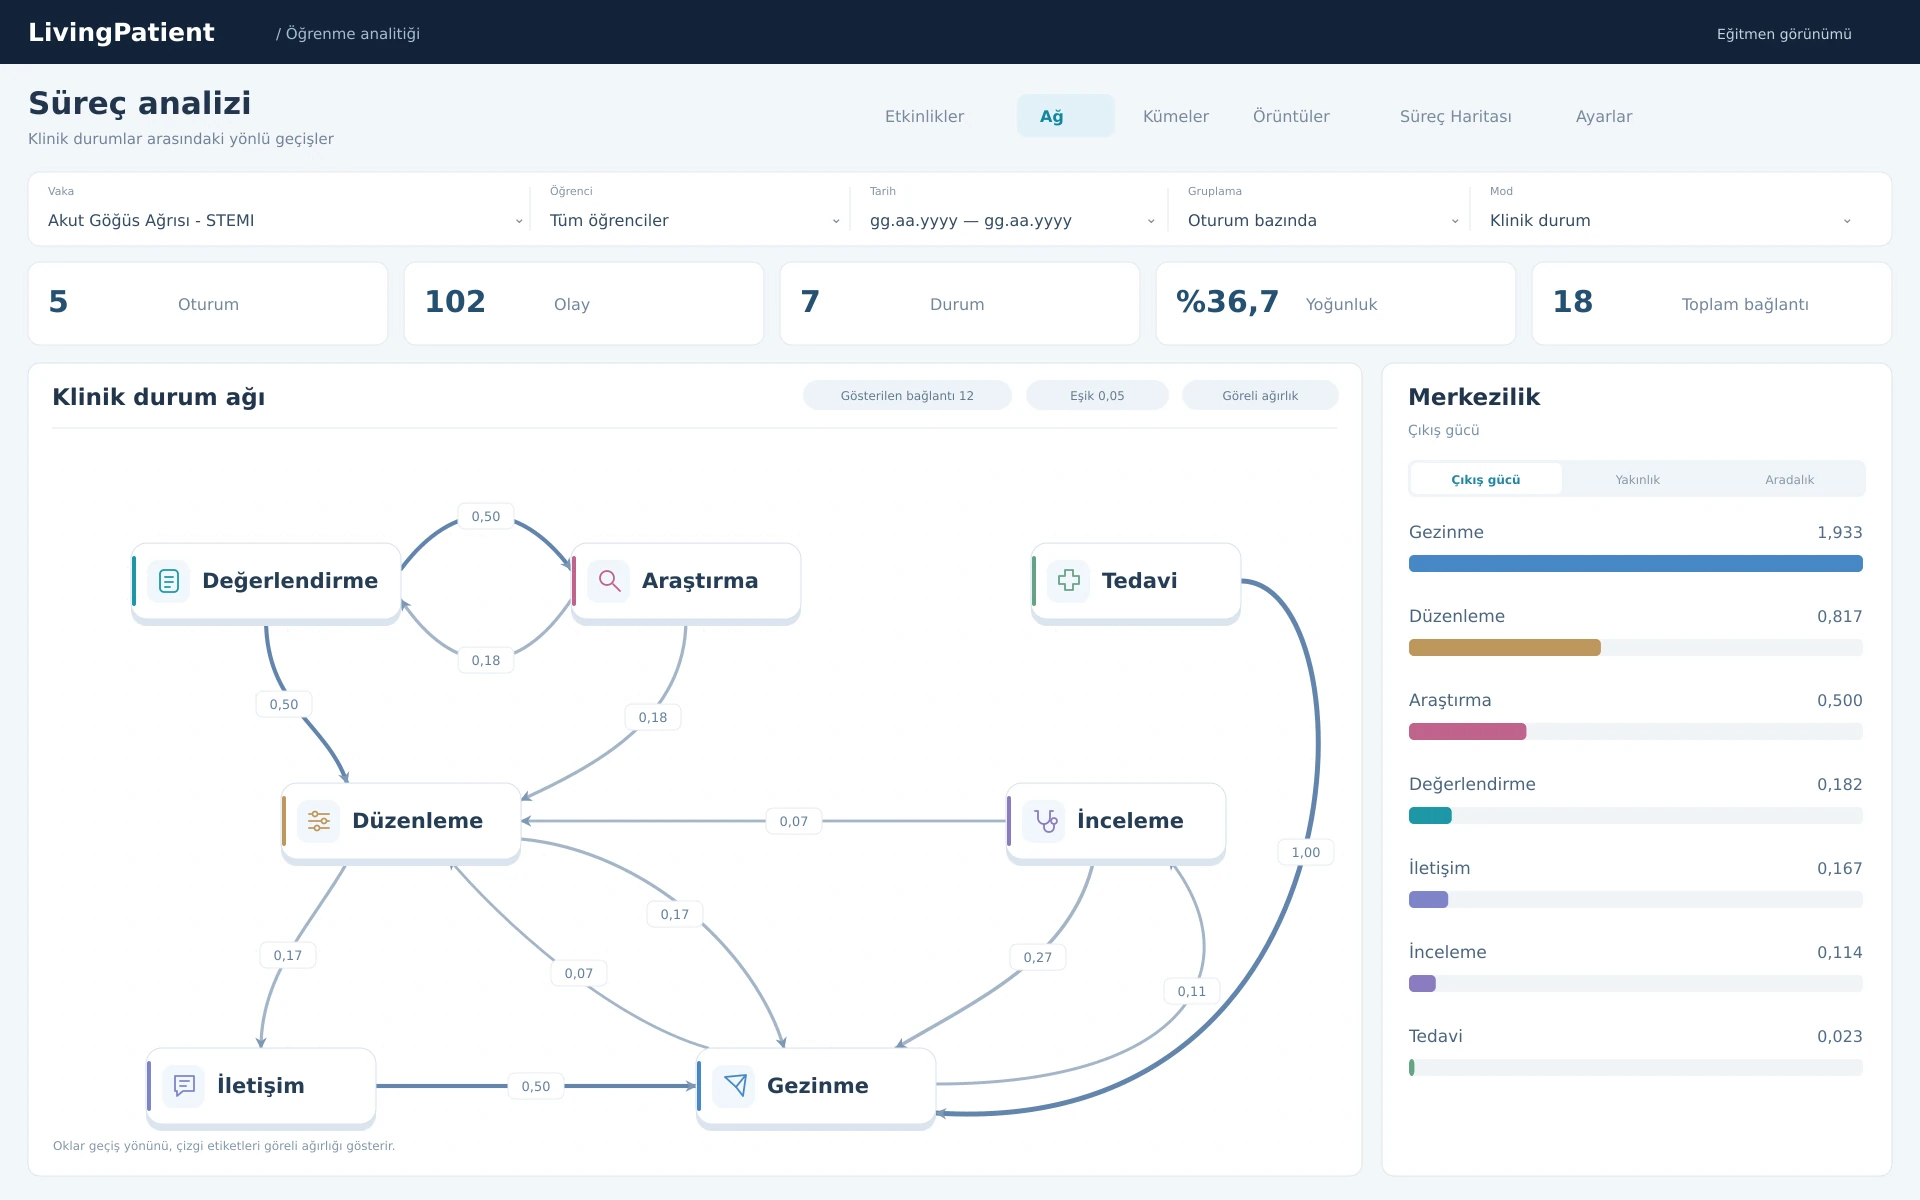Image resolution: width=1920 pixels, height=1200 pixels.
Task: Open the Vaka dropdown for Akut Göğüs Ağrısı
Action: 285,220
